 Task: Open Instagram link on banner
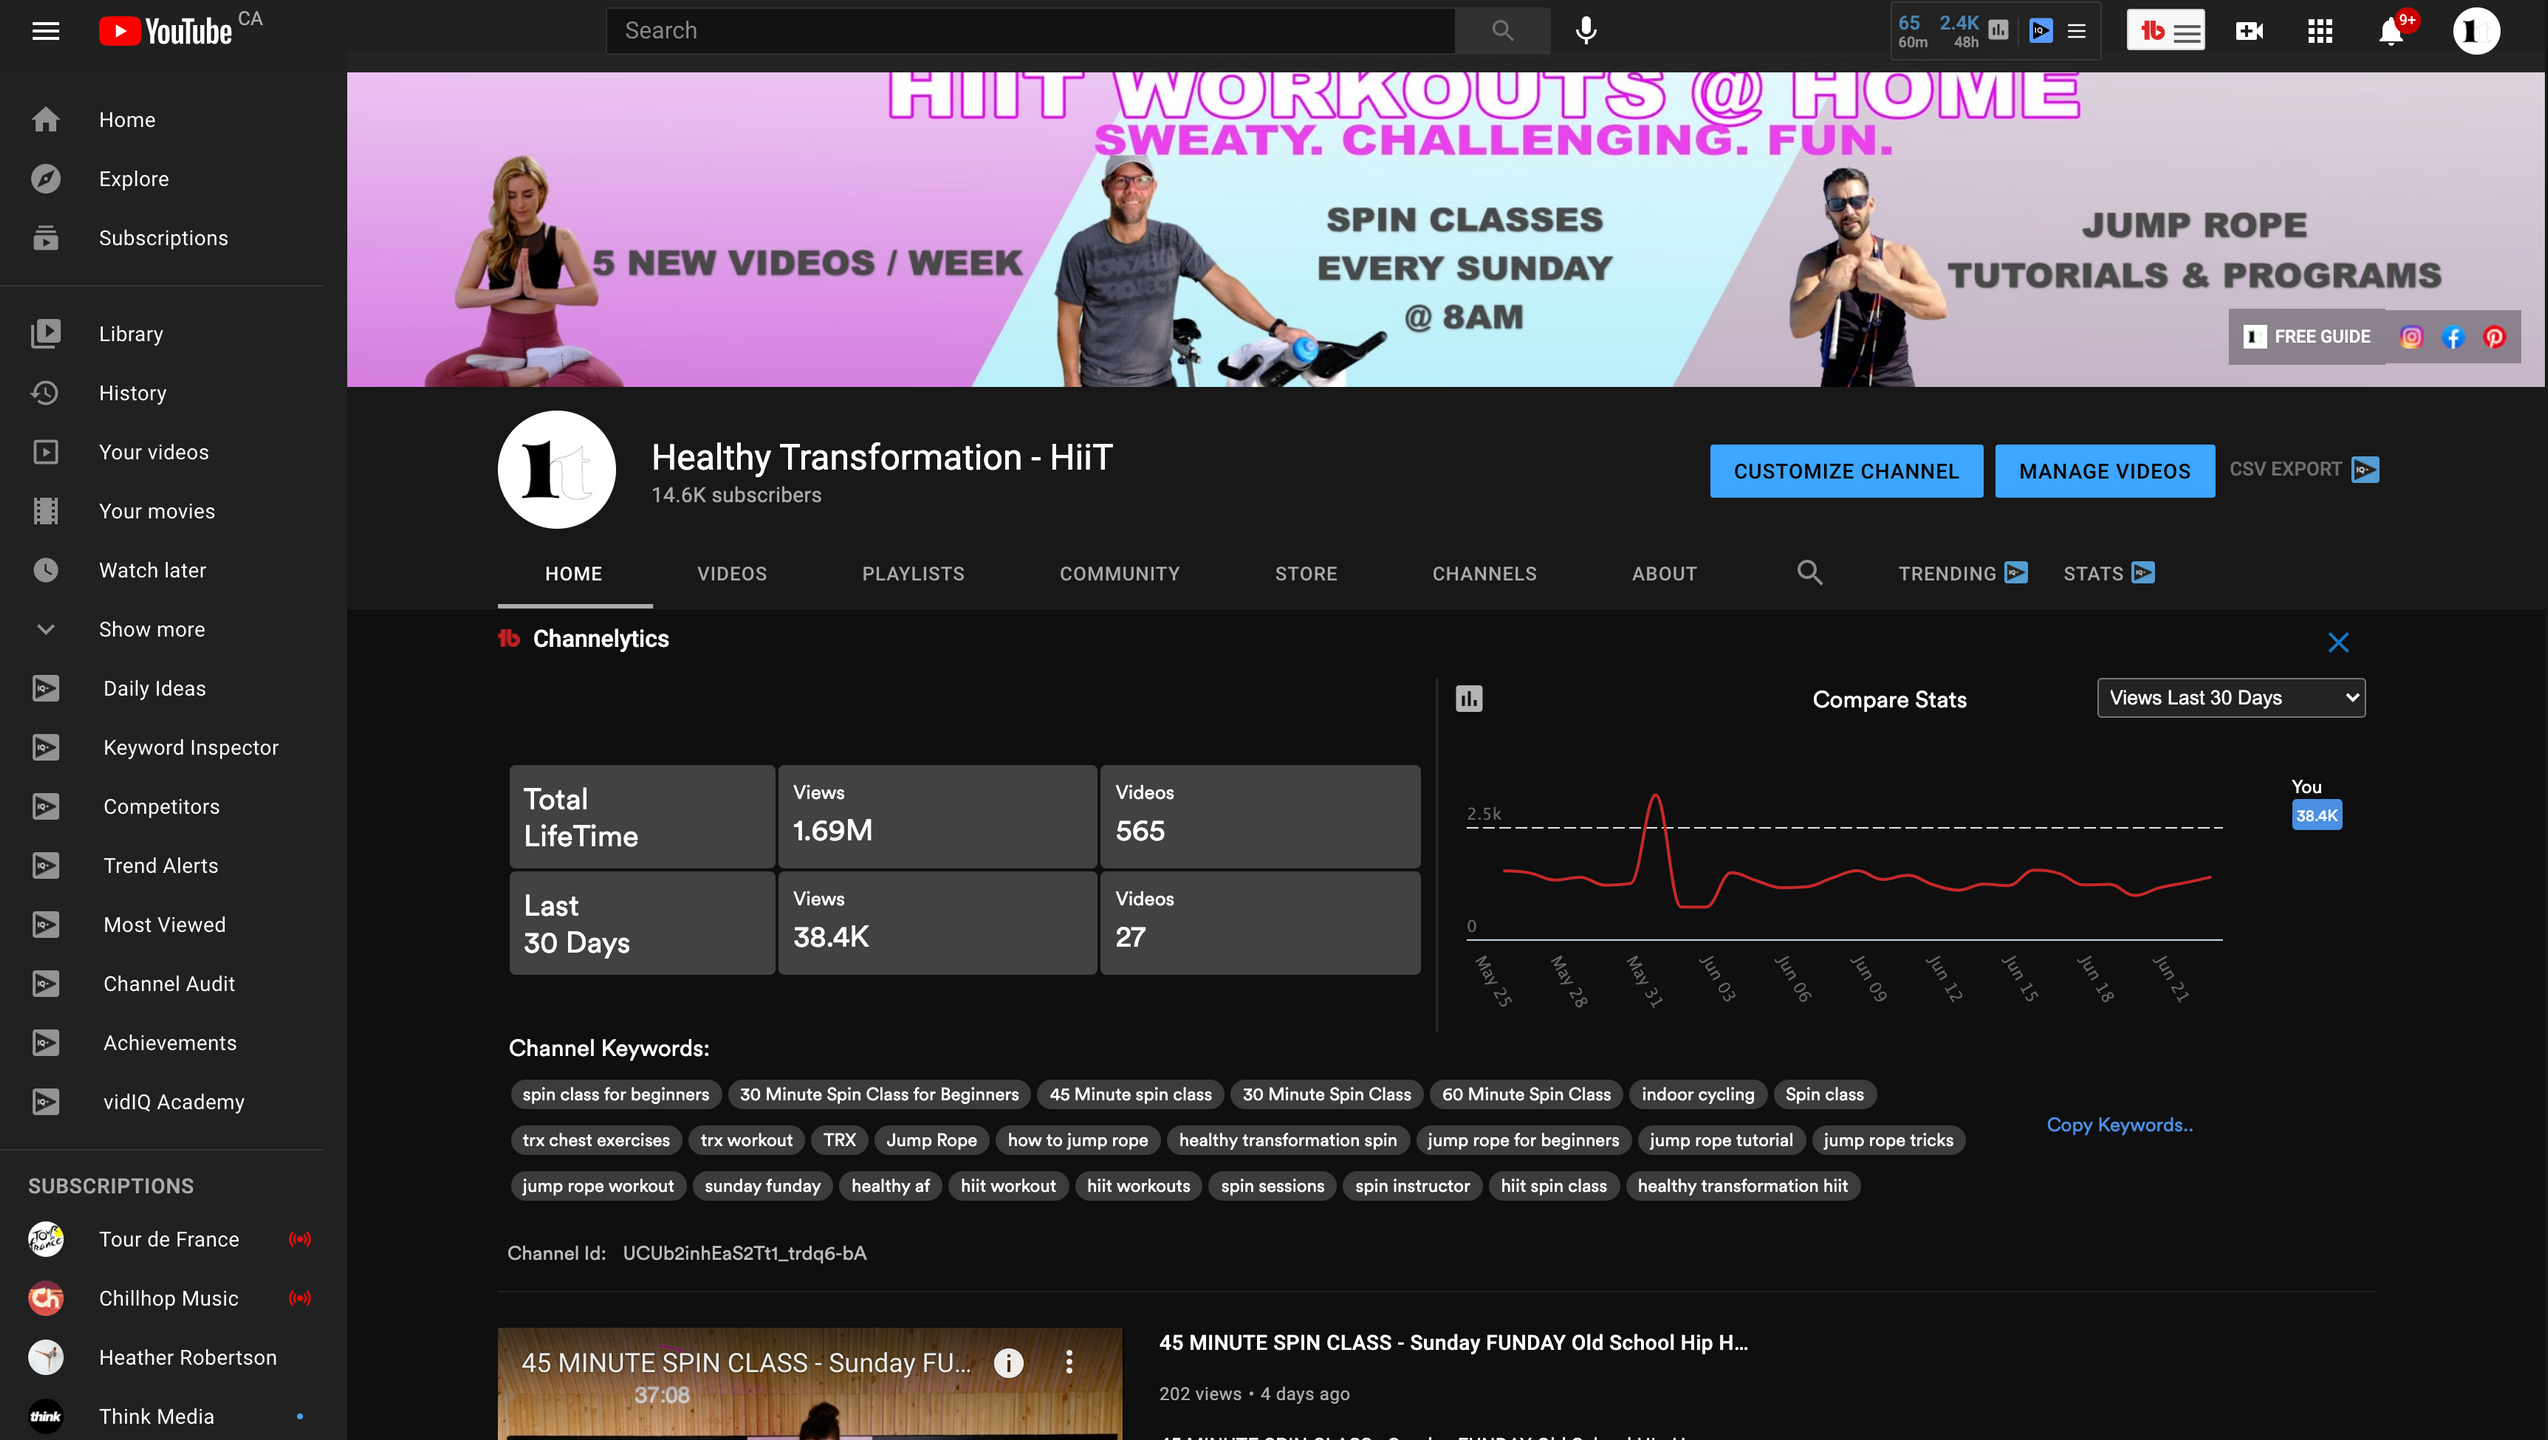pyautogui.click(x=2411, y=337)
